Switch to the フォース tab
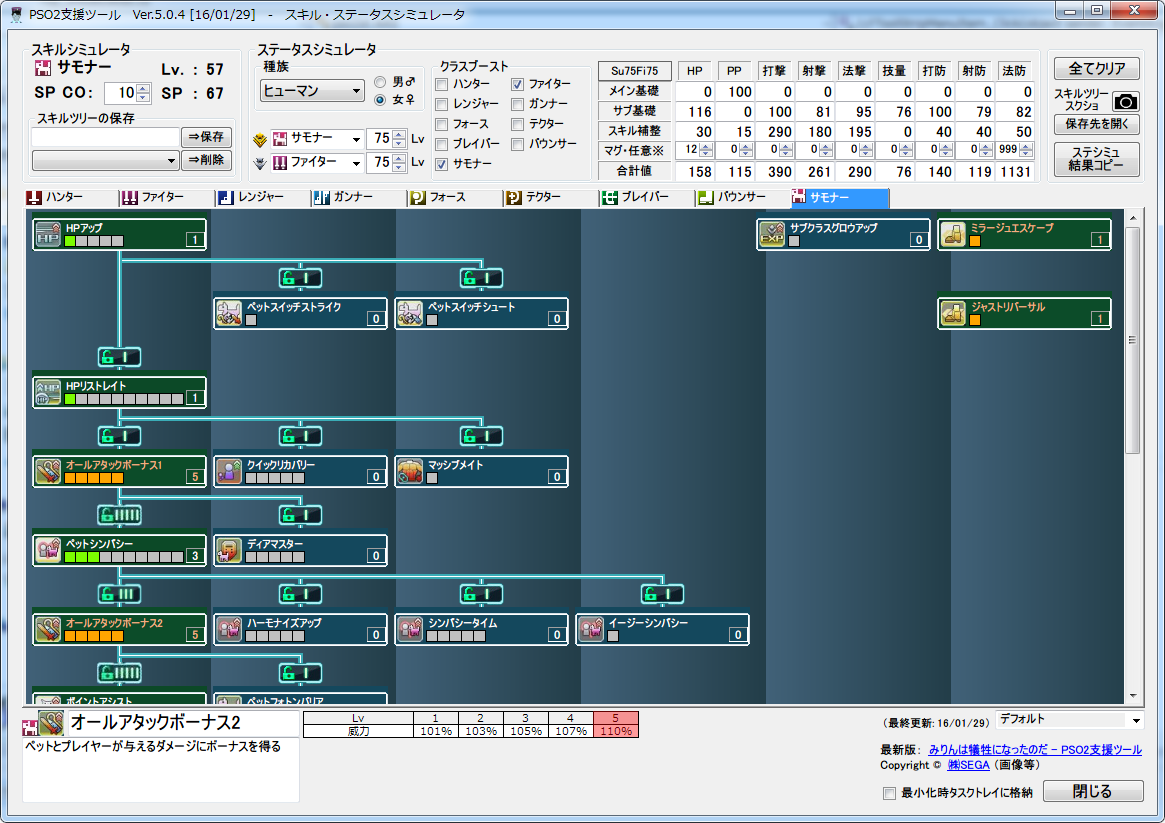The height and width of the screenshot is (823, 1165). pyautogui.click(x=455, y=198)
